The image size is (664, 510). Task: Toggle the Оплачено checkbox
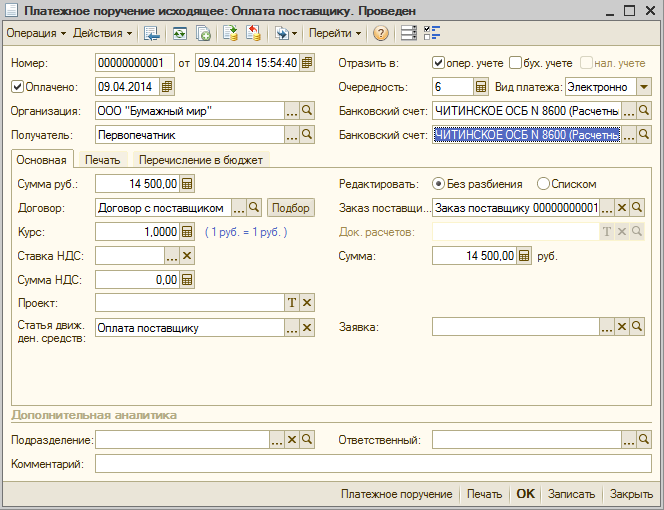click(17, 87)
